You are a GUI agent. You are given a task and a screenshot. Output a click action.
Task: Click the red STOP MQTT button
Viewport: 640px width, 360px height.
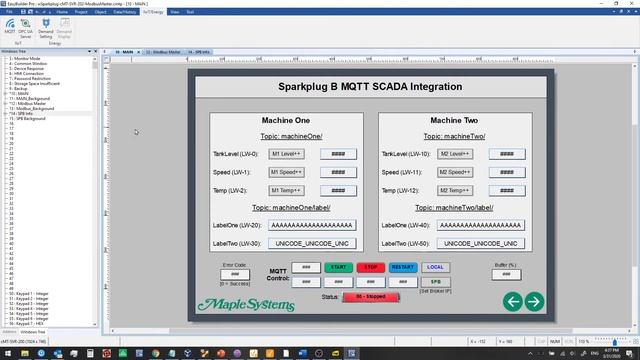coord(371,267)
